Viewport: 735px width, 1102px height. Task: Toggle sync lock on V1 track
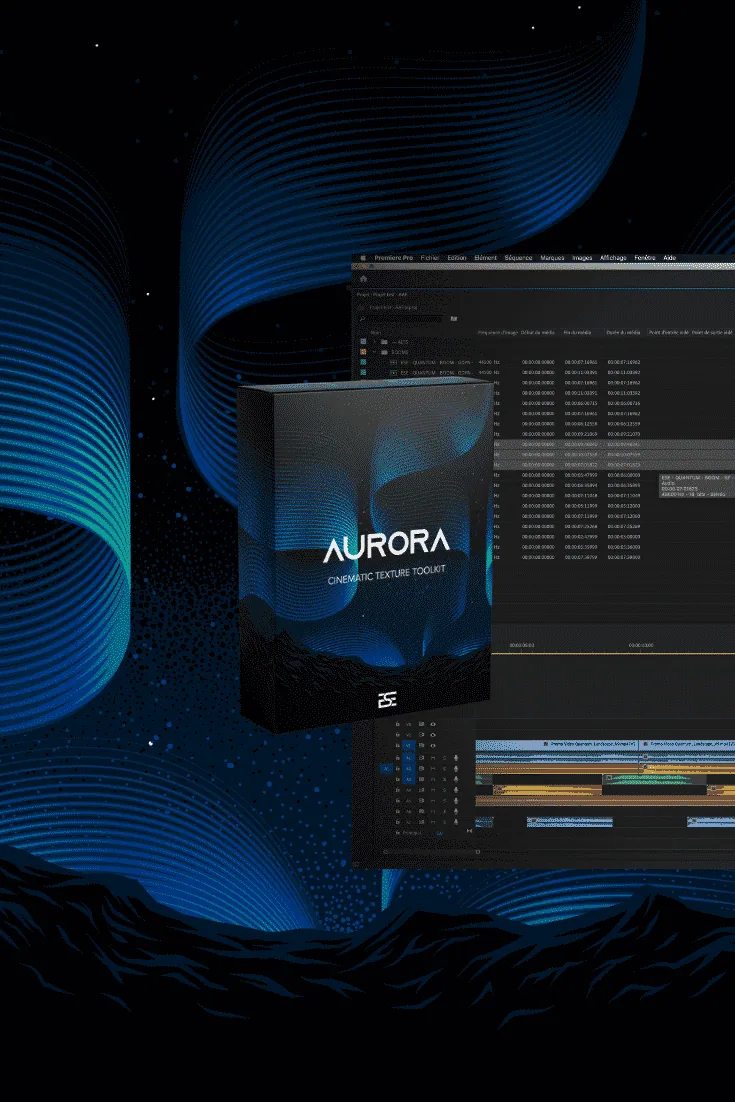[x=422, y=746]
